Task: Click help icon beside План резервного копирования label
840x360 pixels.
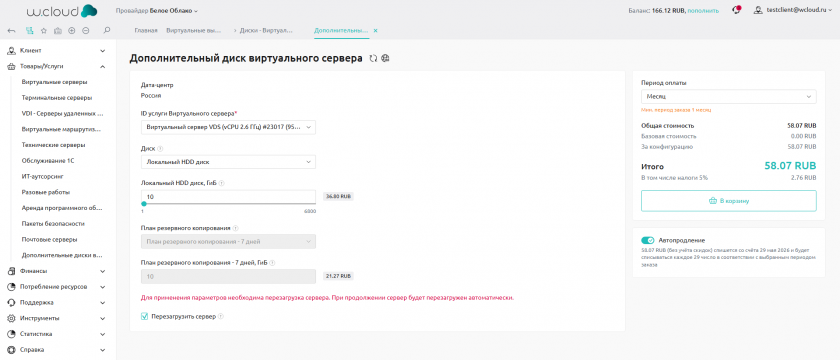Action: click(236, 228)
